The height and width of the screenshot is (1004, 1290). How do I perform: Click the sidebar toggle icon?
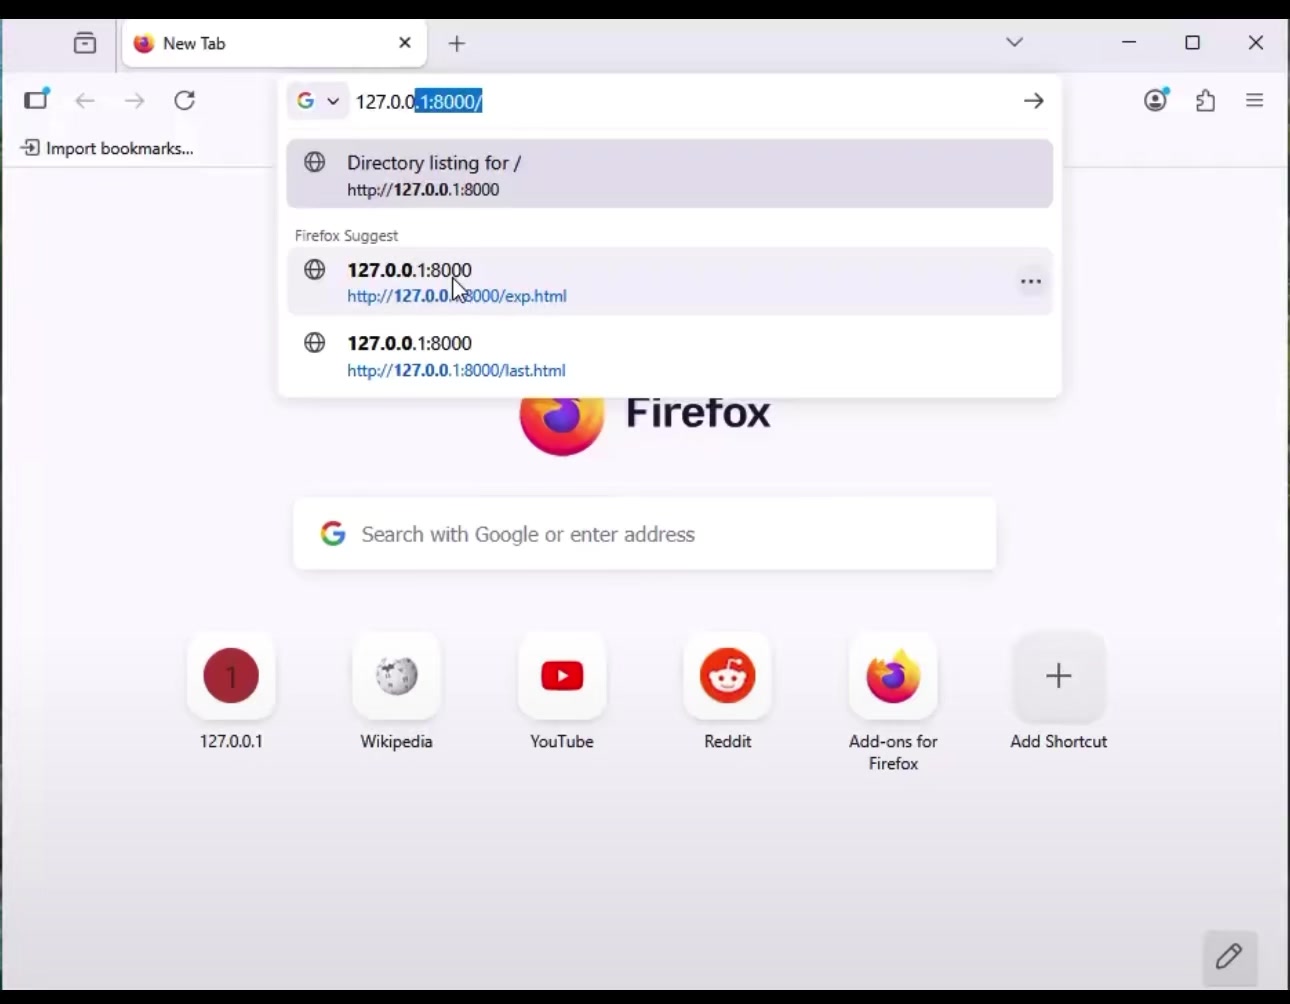(x=37, y=100)
